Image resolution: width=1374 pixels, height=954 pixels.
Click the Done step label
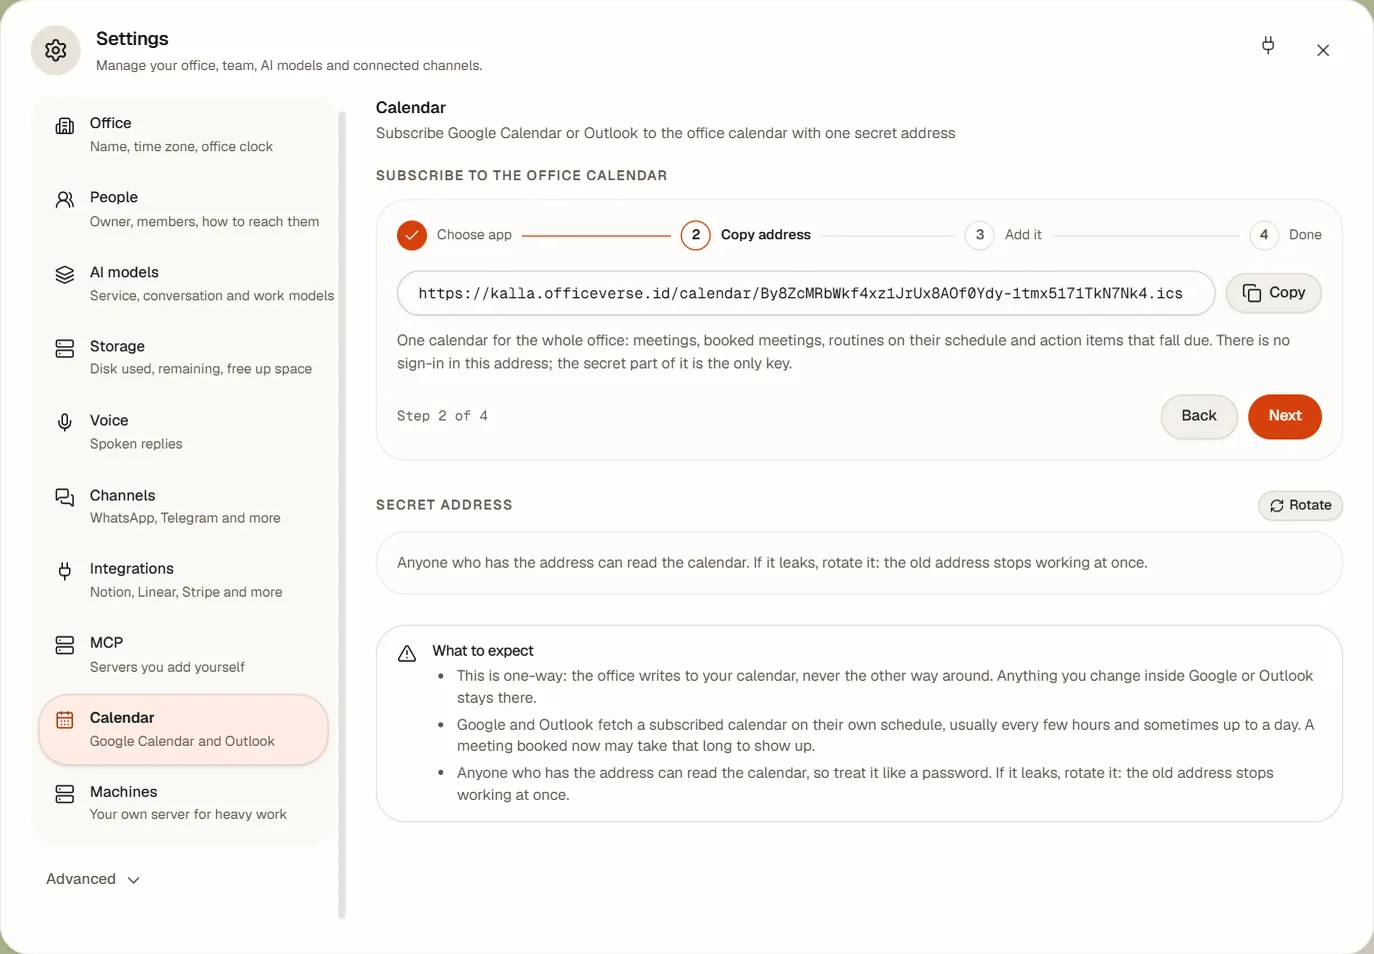coord(1305,235)
